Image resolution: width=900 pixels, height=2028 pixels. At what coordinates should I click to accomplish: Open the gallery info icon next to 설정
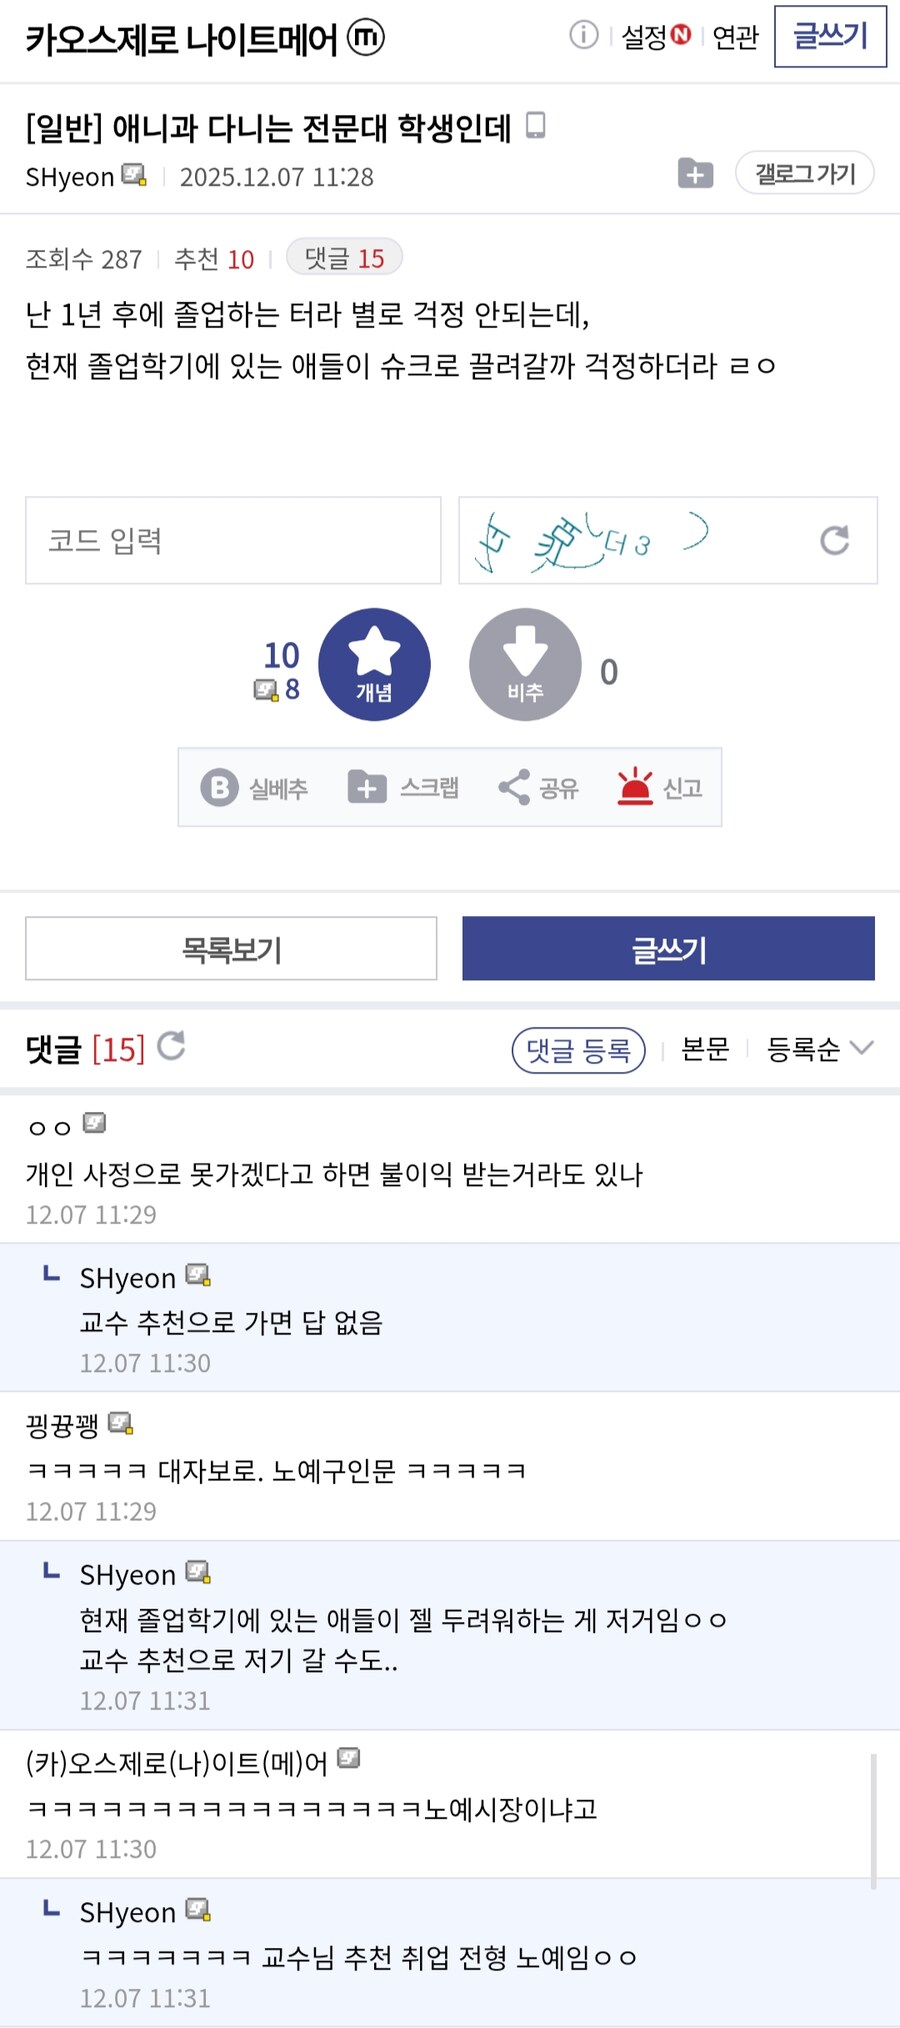tap(583, 35)
